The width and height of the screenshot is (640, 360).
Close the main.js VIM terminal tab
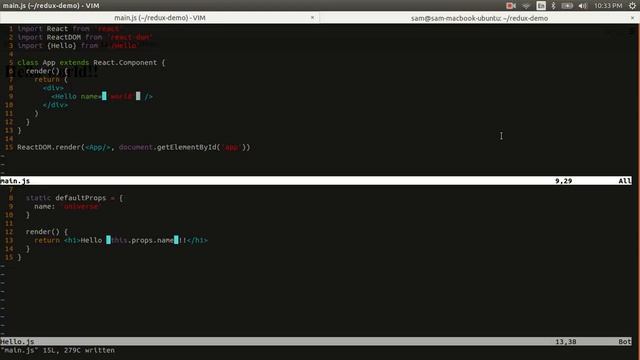[312, 18]
